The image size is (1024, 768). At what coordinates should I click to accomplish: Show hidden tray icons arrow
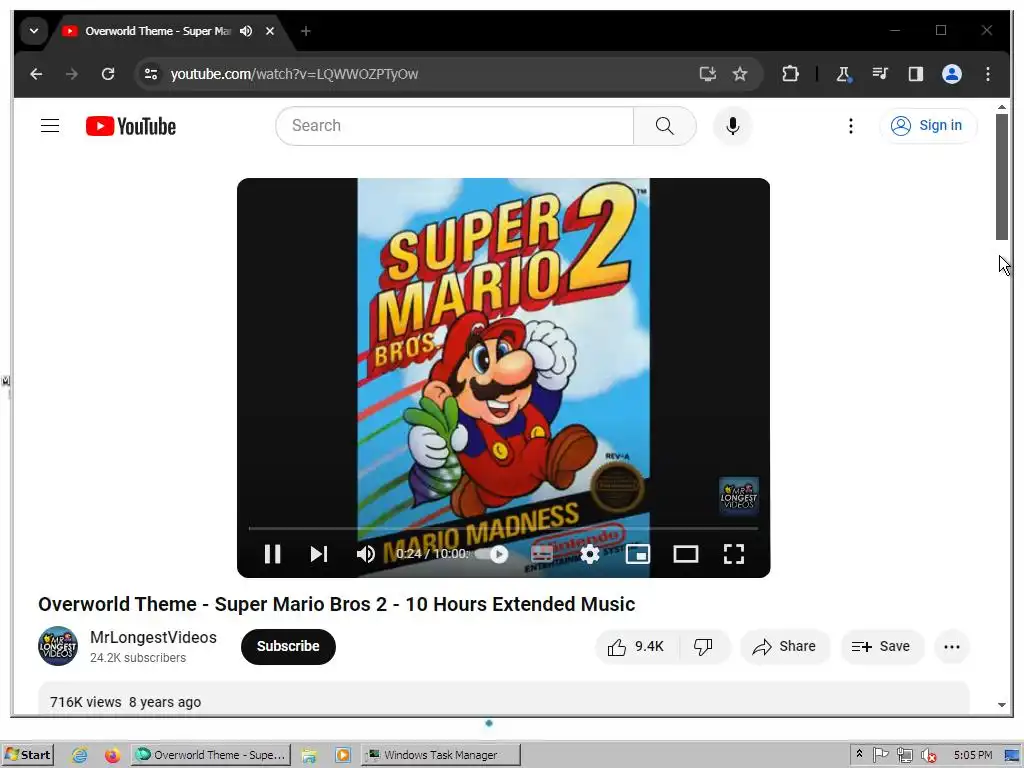point(859,754)
